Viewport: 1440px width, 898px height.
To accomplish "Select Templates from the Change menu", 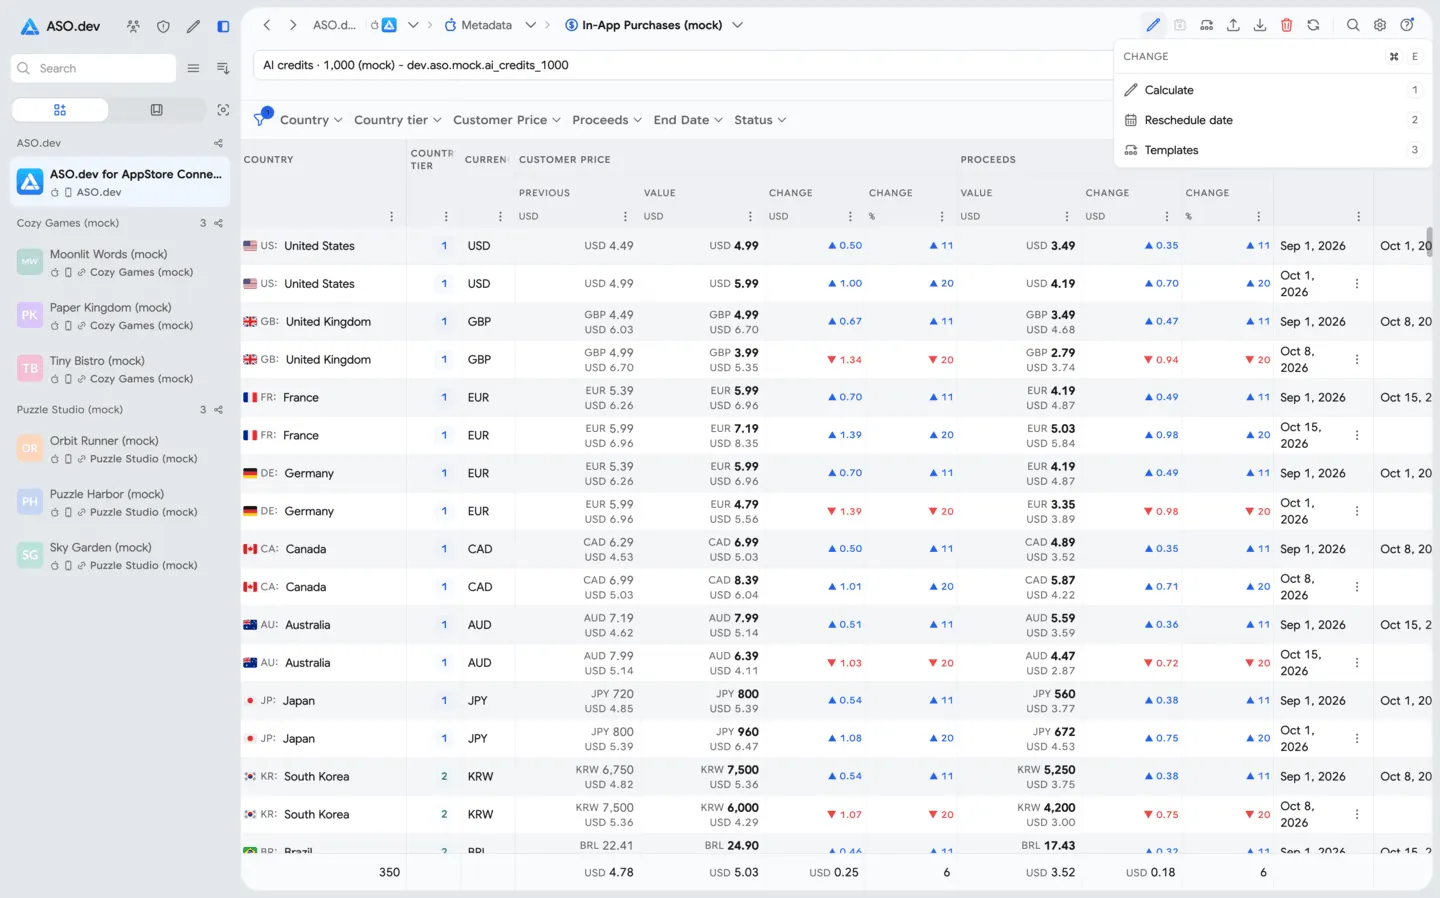I will pos(1272,150).
